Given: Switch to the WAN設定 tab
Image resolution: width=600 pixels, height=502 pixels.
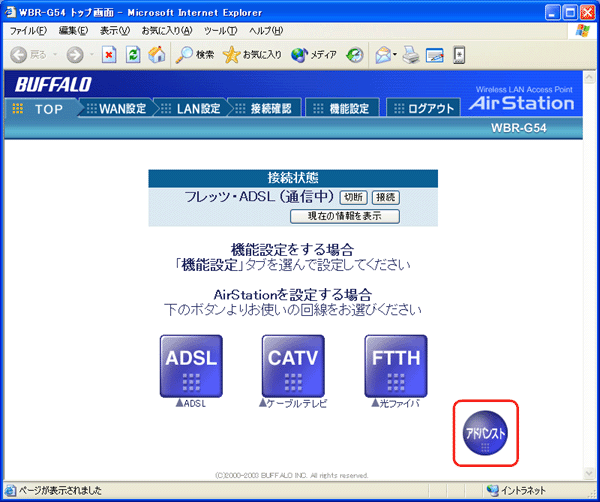Looking at the screenshot, I should (x=116, y=109).
